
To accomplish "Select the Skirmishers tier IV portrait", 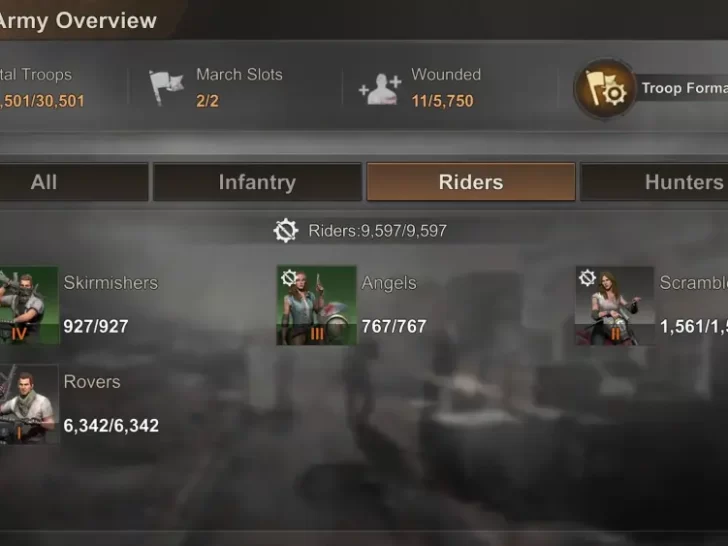I will point(29,305).
